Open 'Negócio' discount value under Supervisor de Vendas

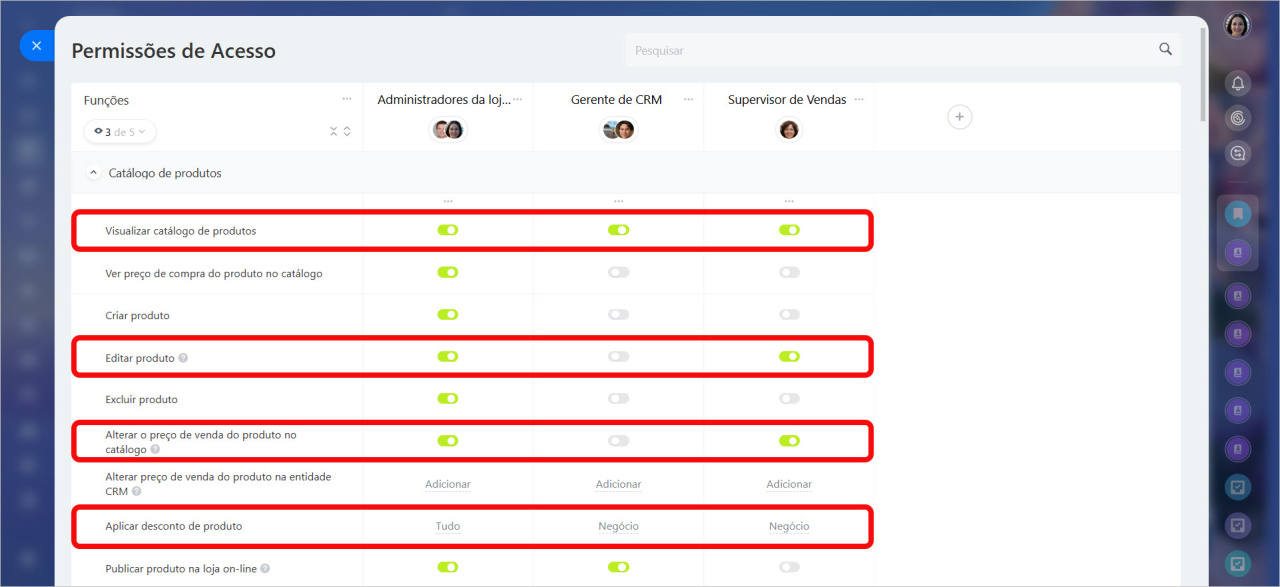(789, 526)
